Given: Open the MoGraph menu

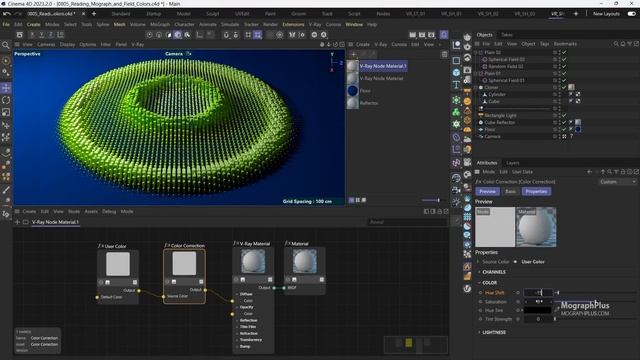Looking at the screenshot, I should [160, 24].
